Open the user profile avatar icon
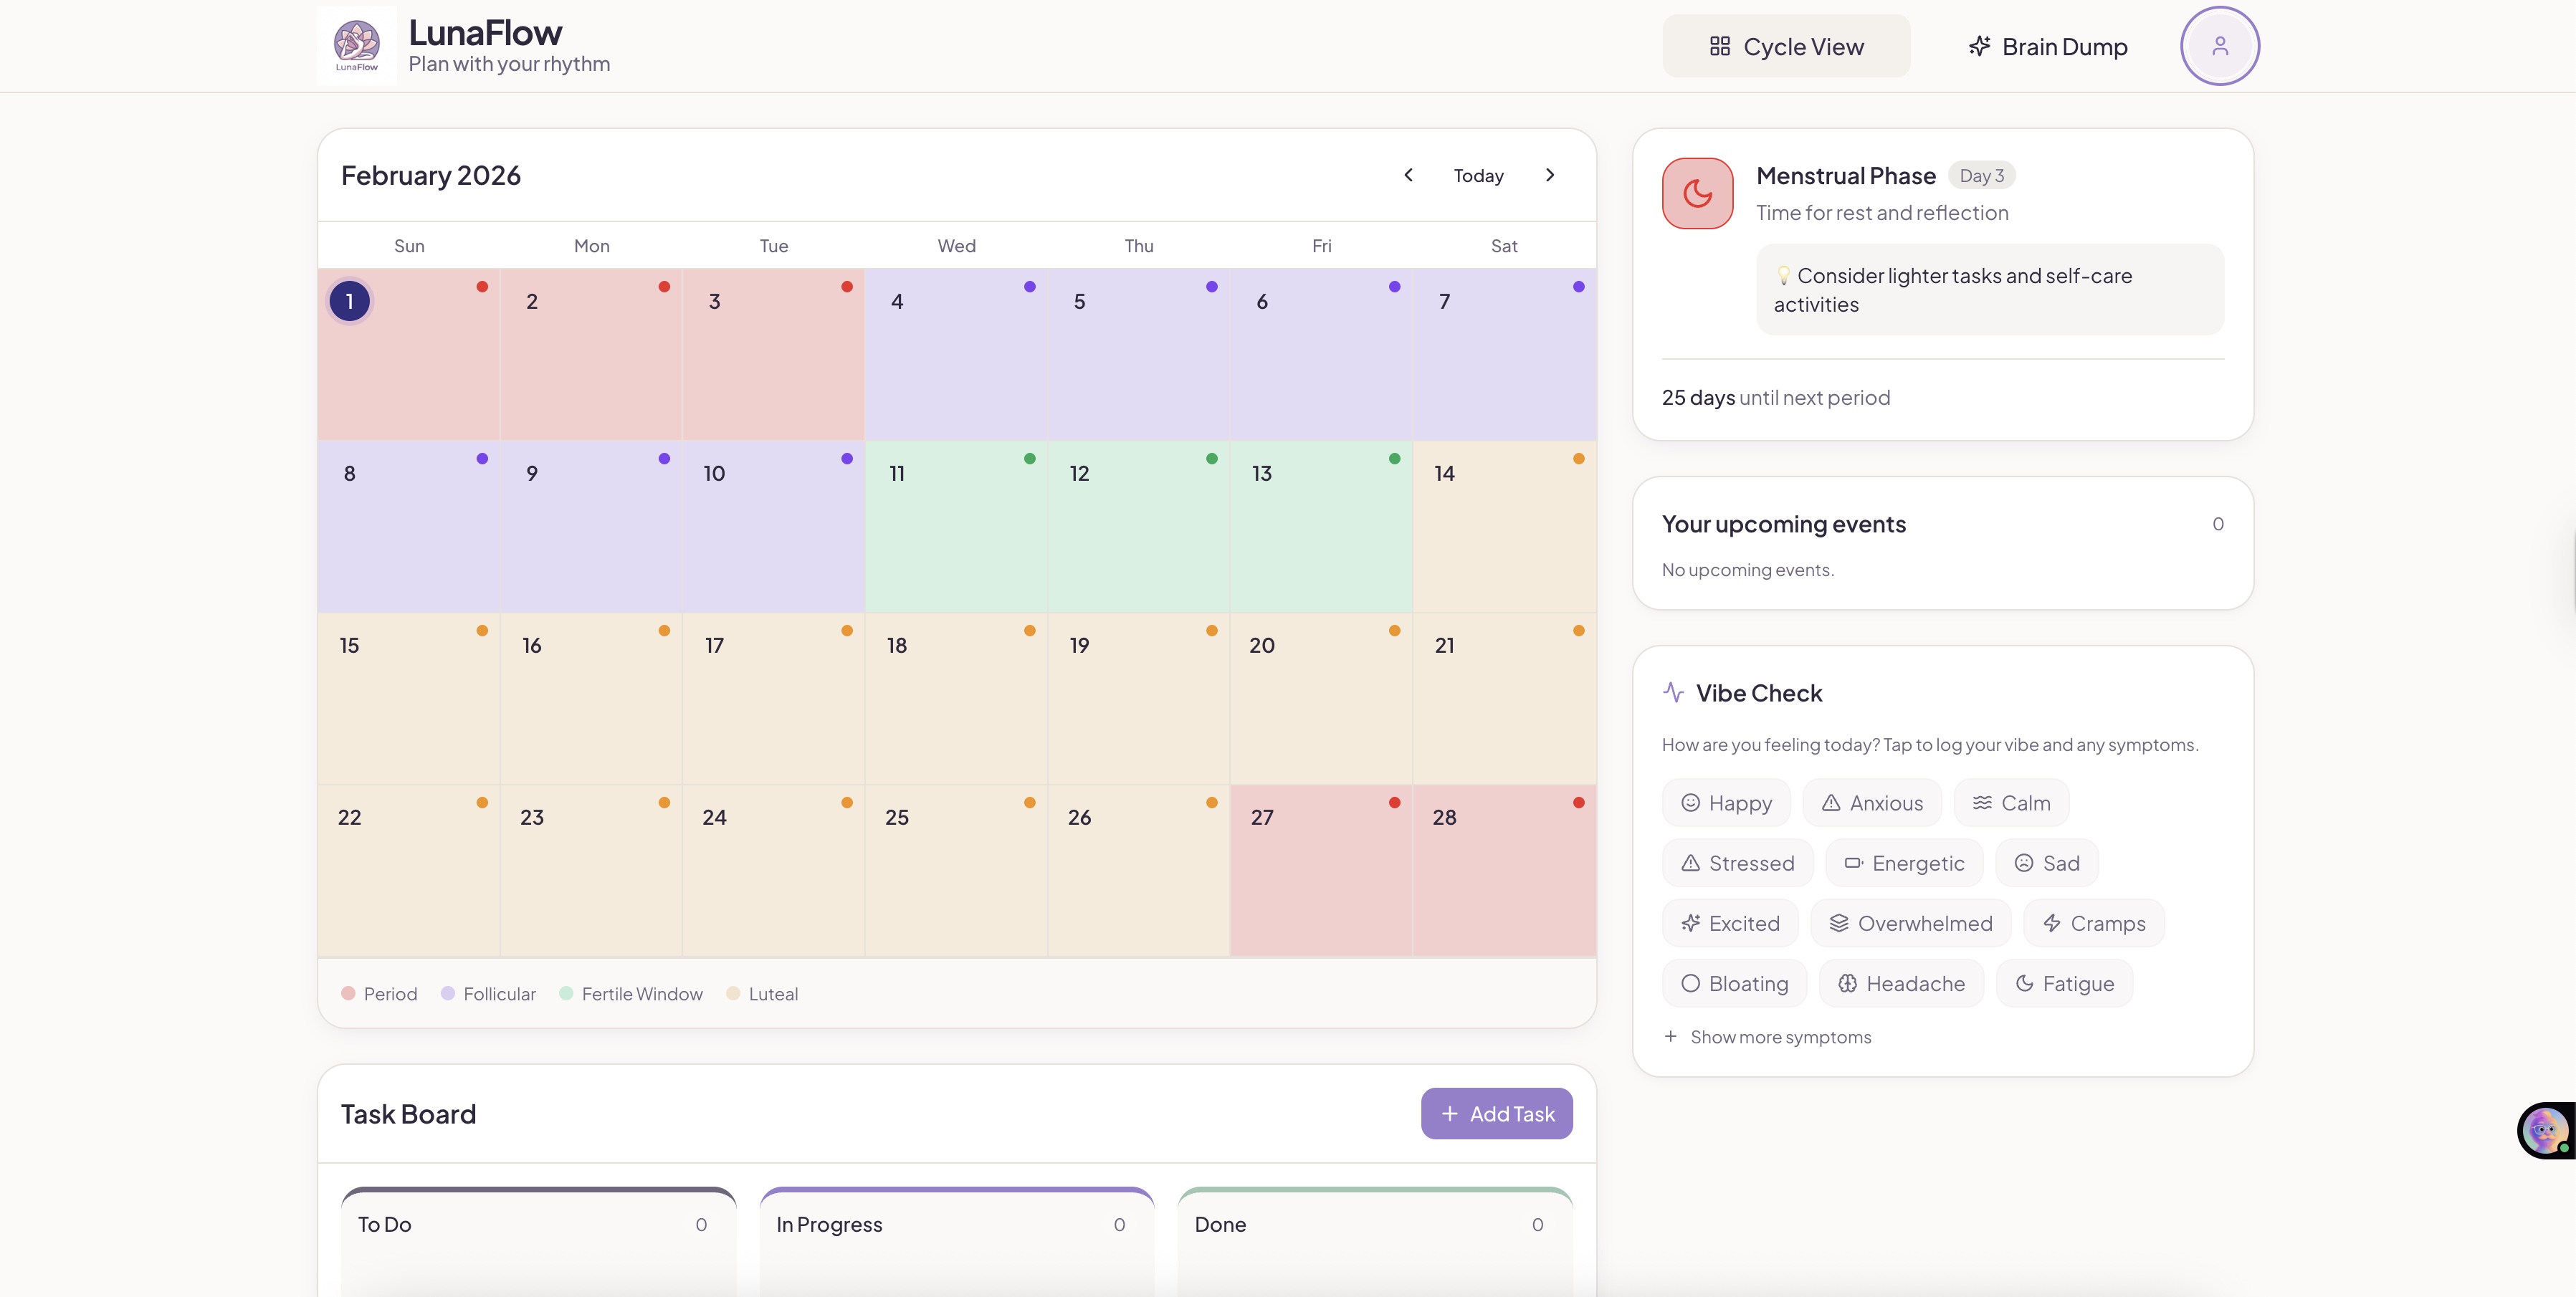 point(2219,46)
